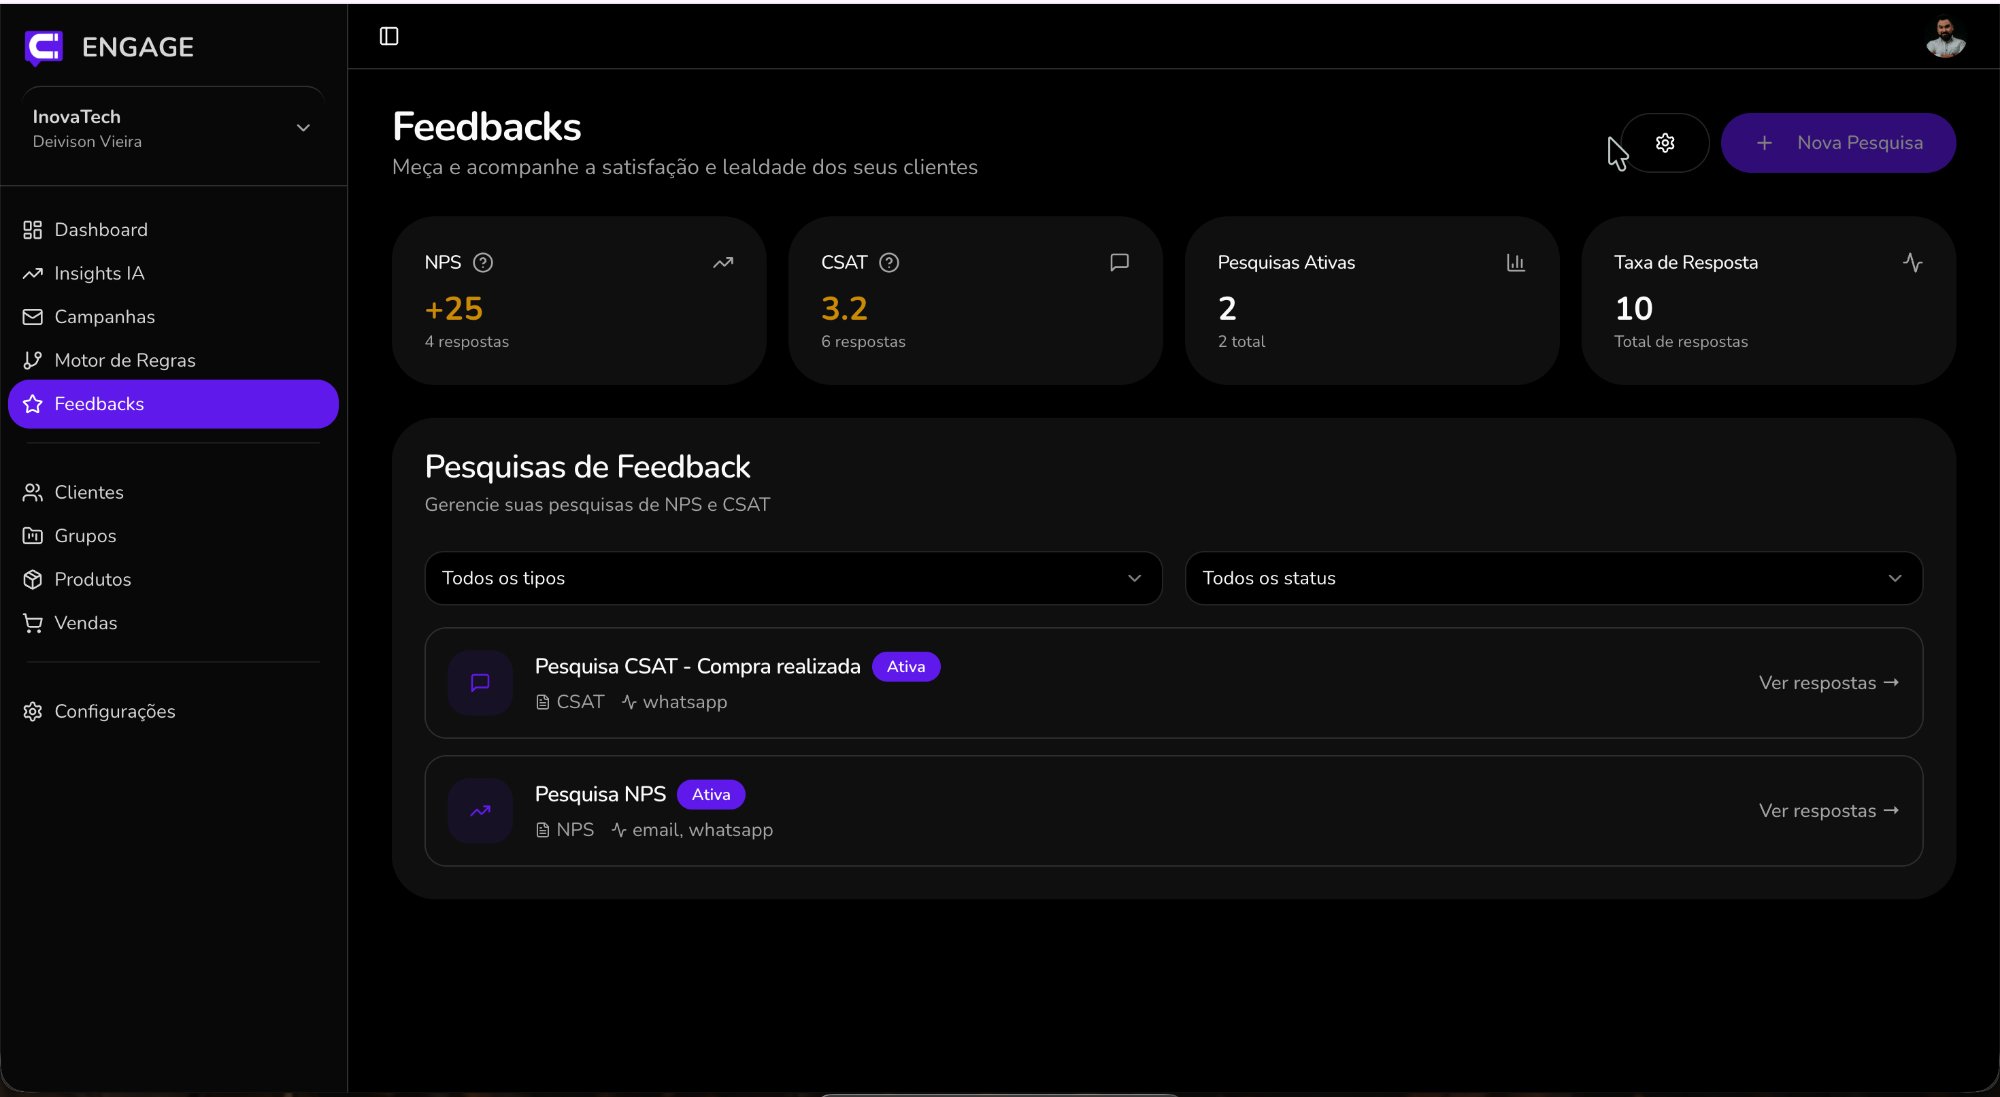Click the Motor de Regras sidebar icon
This screenshot has width=2000, height=1097.
[x=31, y=360]
